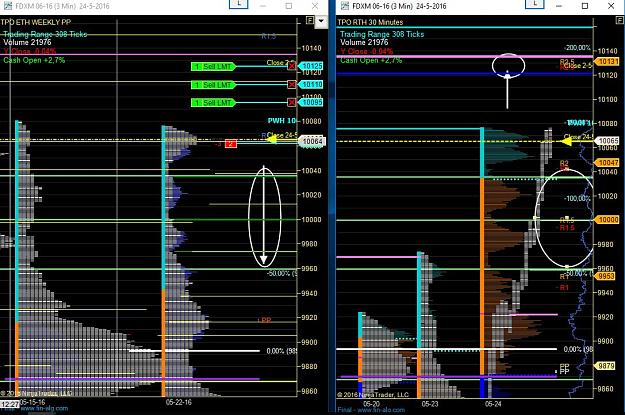The image size is (625, 415).
Task: Click the 12:27 time label in left chart
Action: click(9, 404)
